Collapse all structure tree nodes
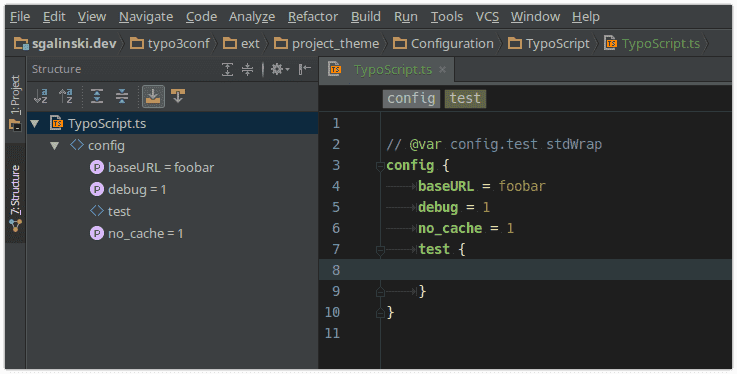The image size is (737, 374). (122, 96)
